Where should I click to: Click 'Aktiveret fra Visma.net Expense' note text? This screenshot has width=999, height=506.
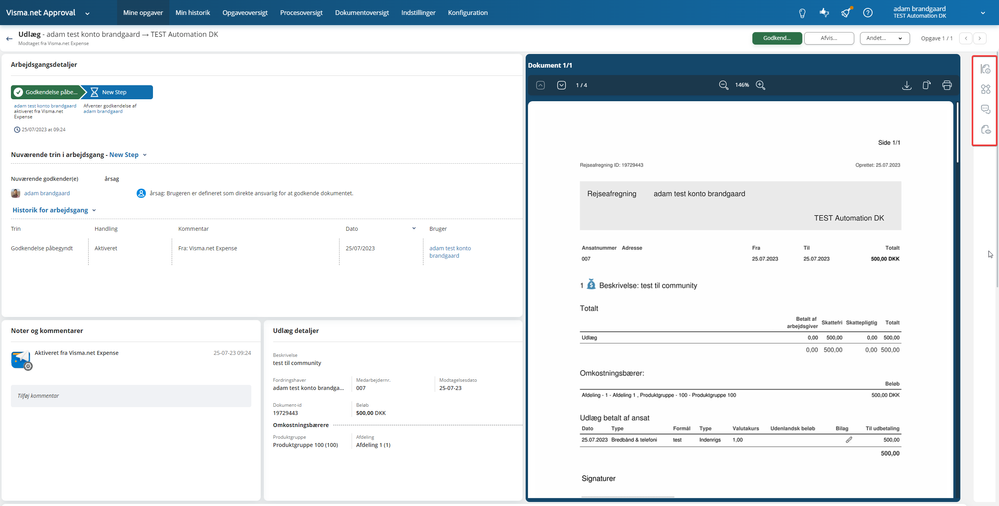click(x=76, y=352)
